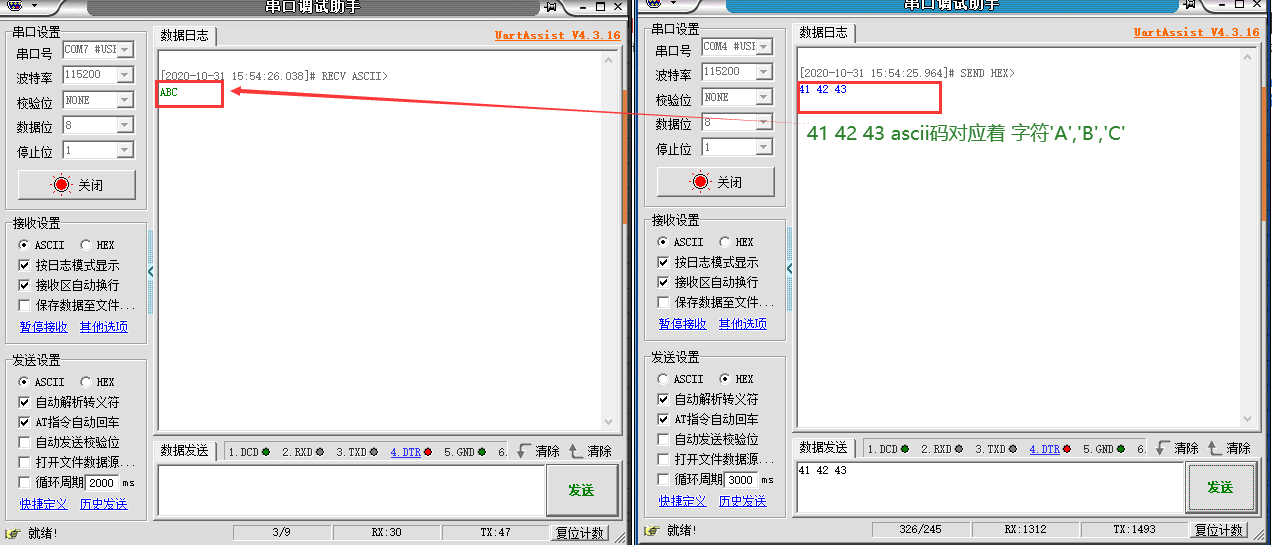
Task: Click 发送 button in right window
Action: tap(1219, 488)
